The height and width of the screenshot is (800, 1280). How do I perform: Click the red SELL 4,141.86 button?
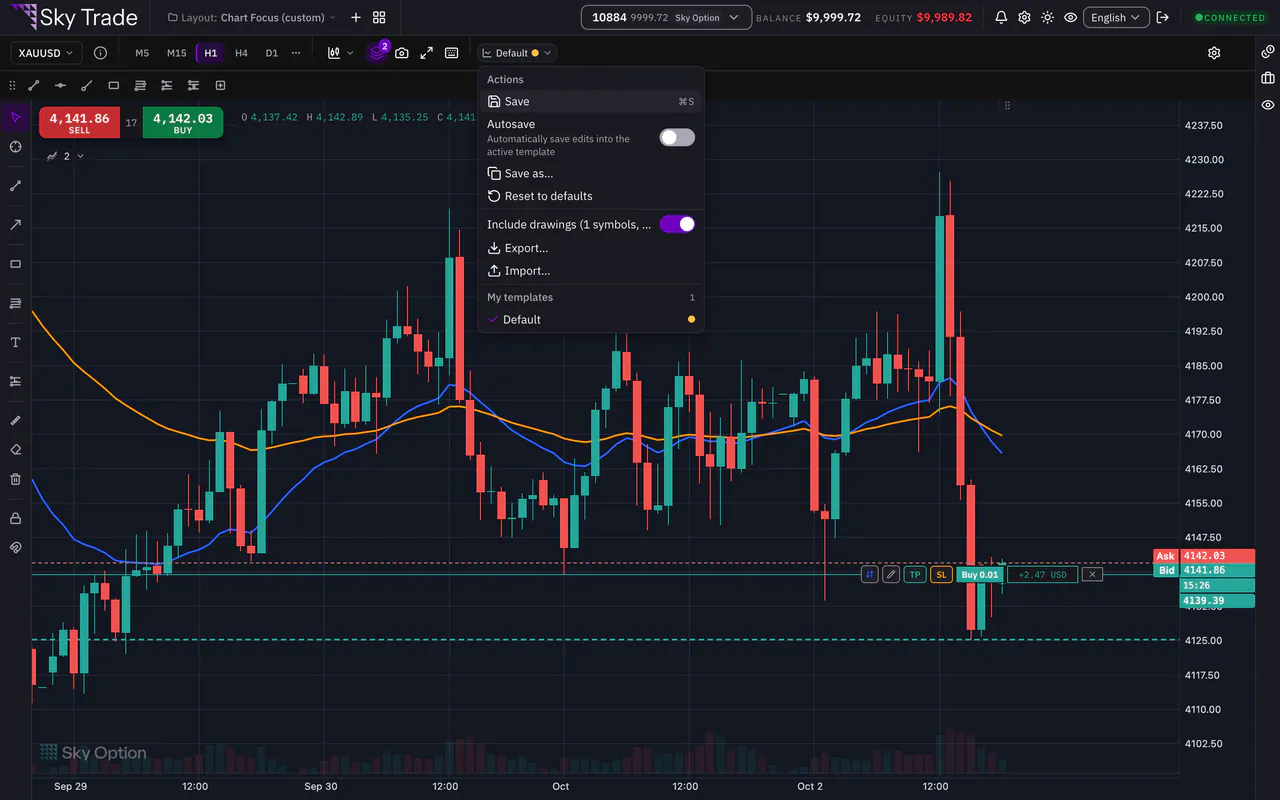click(79, 123)
